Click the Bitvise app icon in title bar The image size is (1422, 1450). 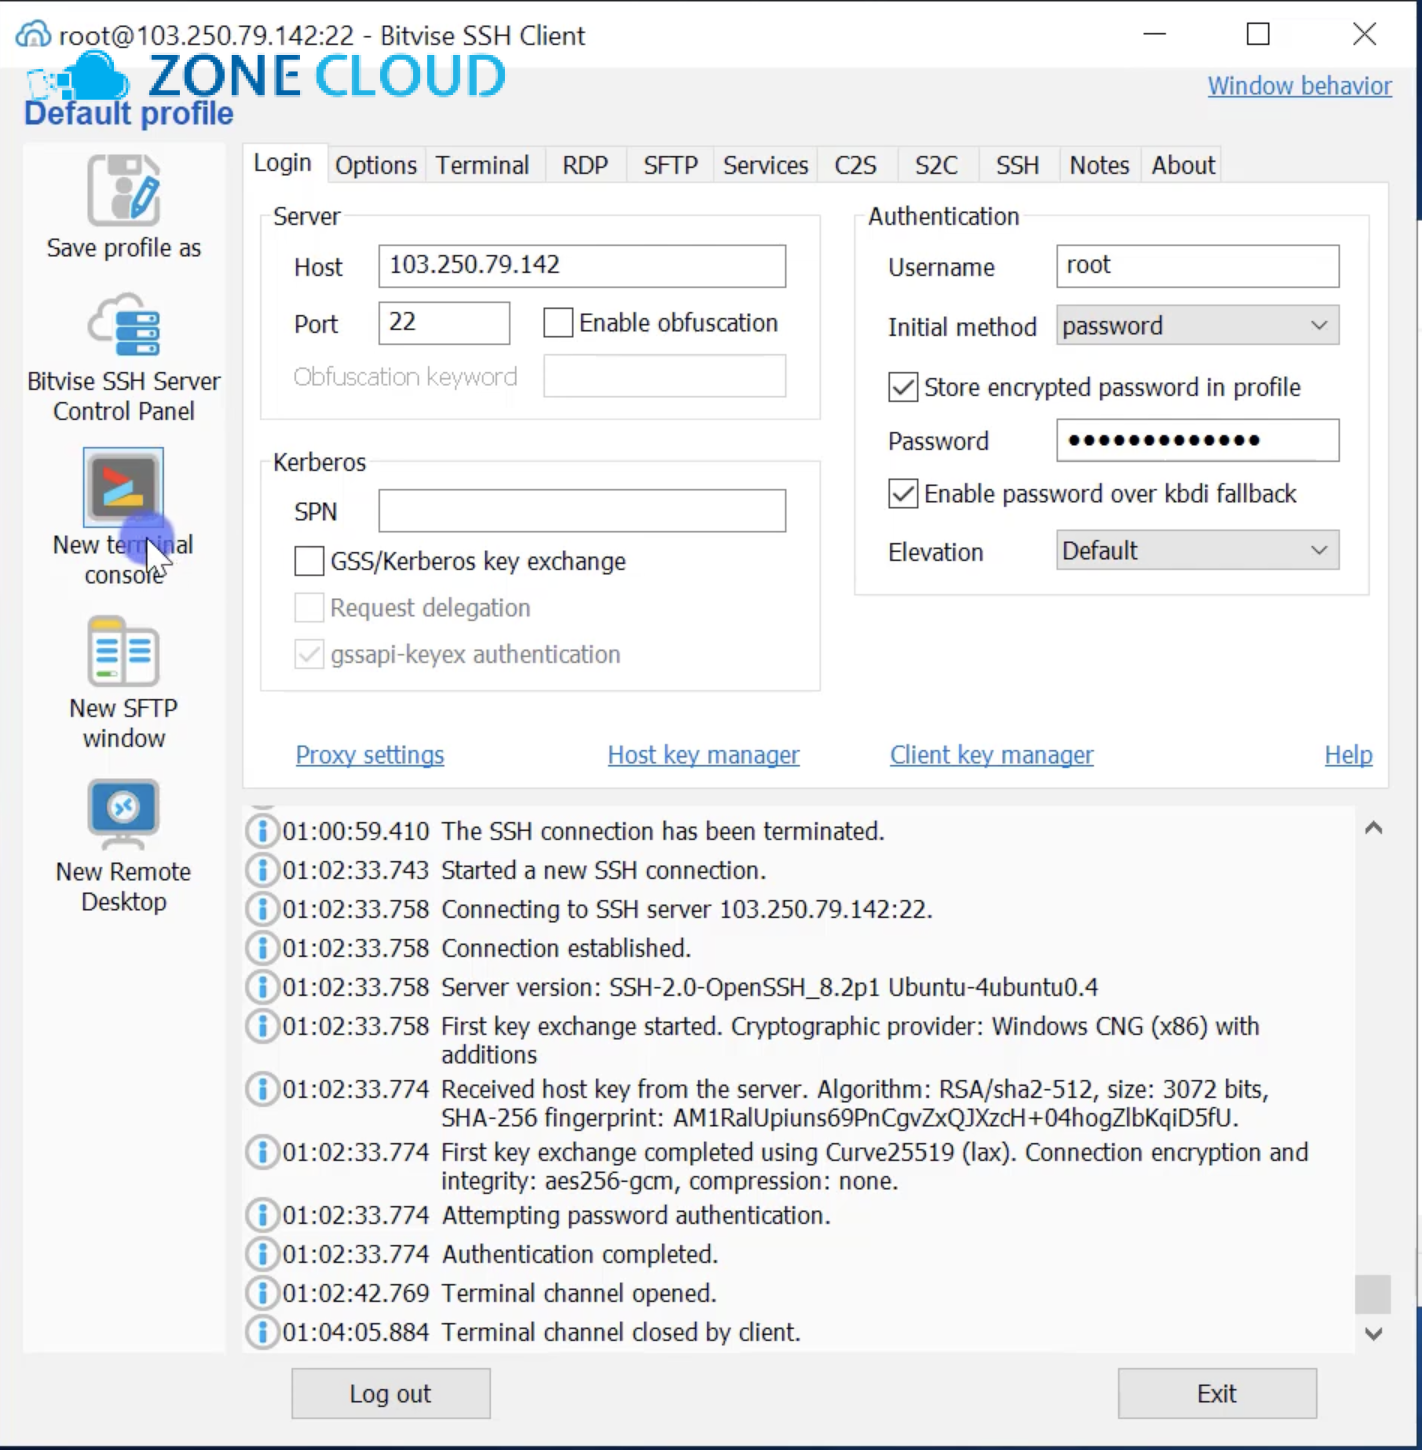[33, 35]
